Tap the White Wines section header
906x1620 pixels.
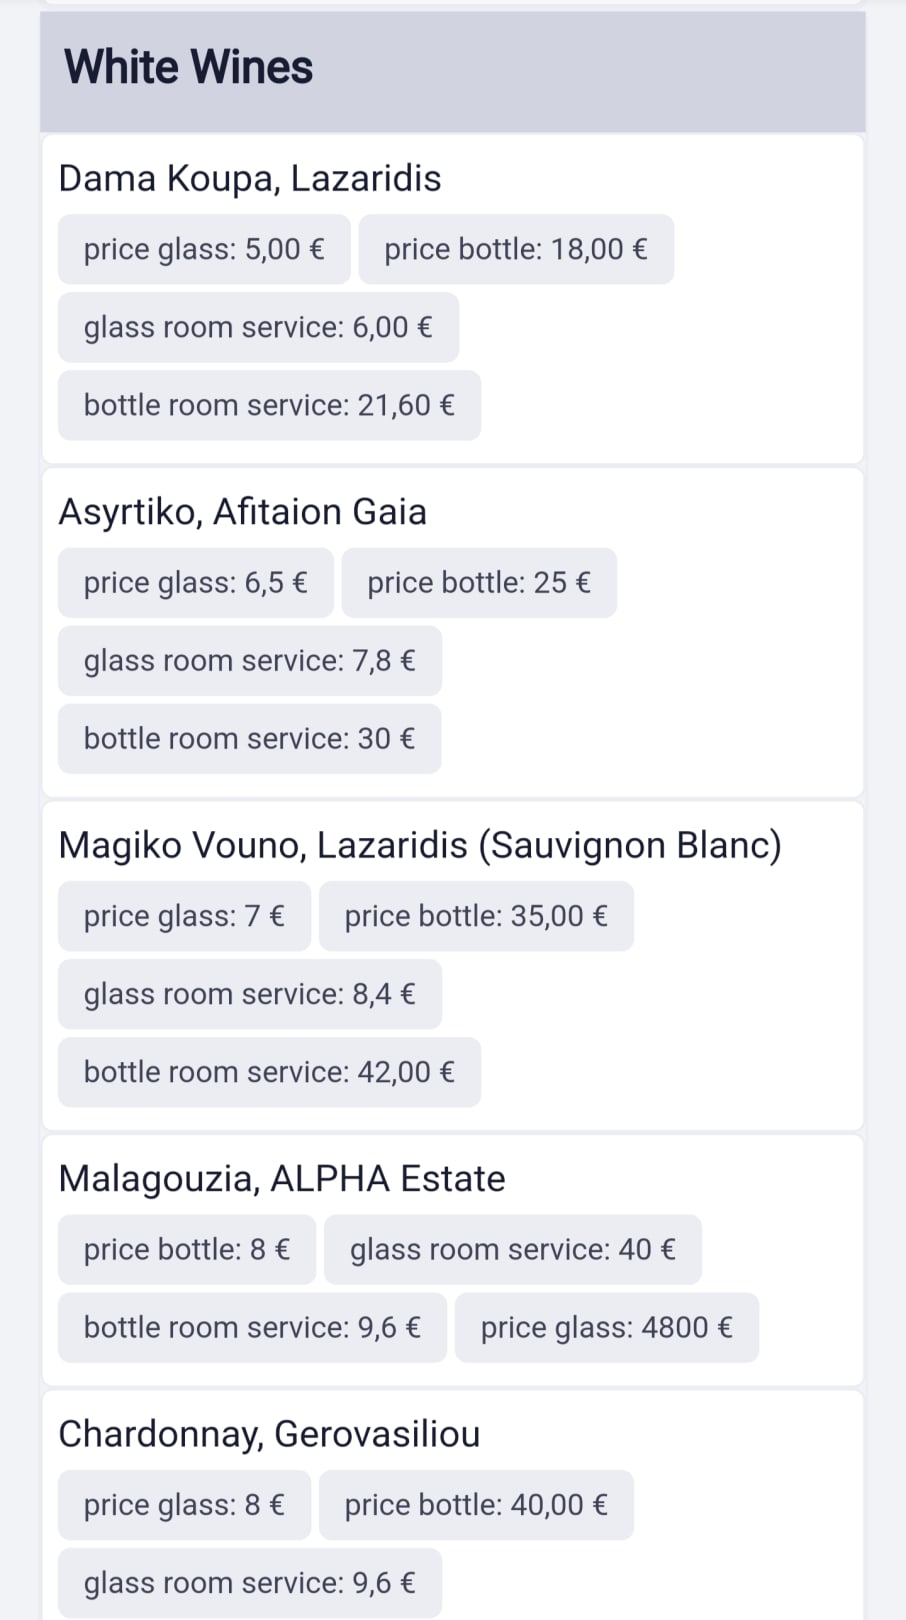[188, 68]
